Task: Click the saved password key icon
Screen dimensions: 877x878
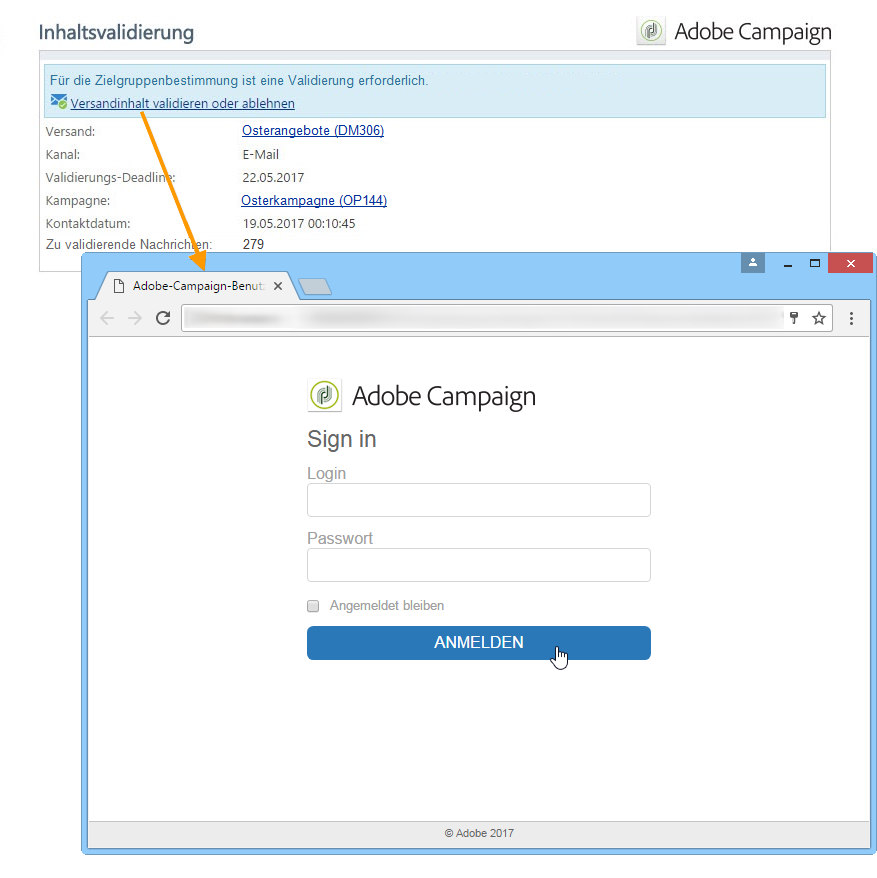Action: tap(794, 318)
